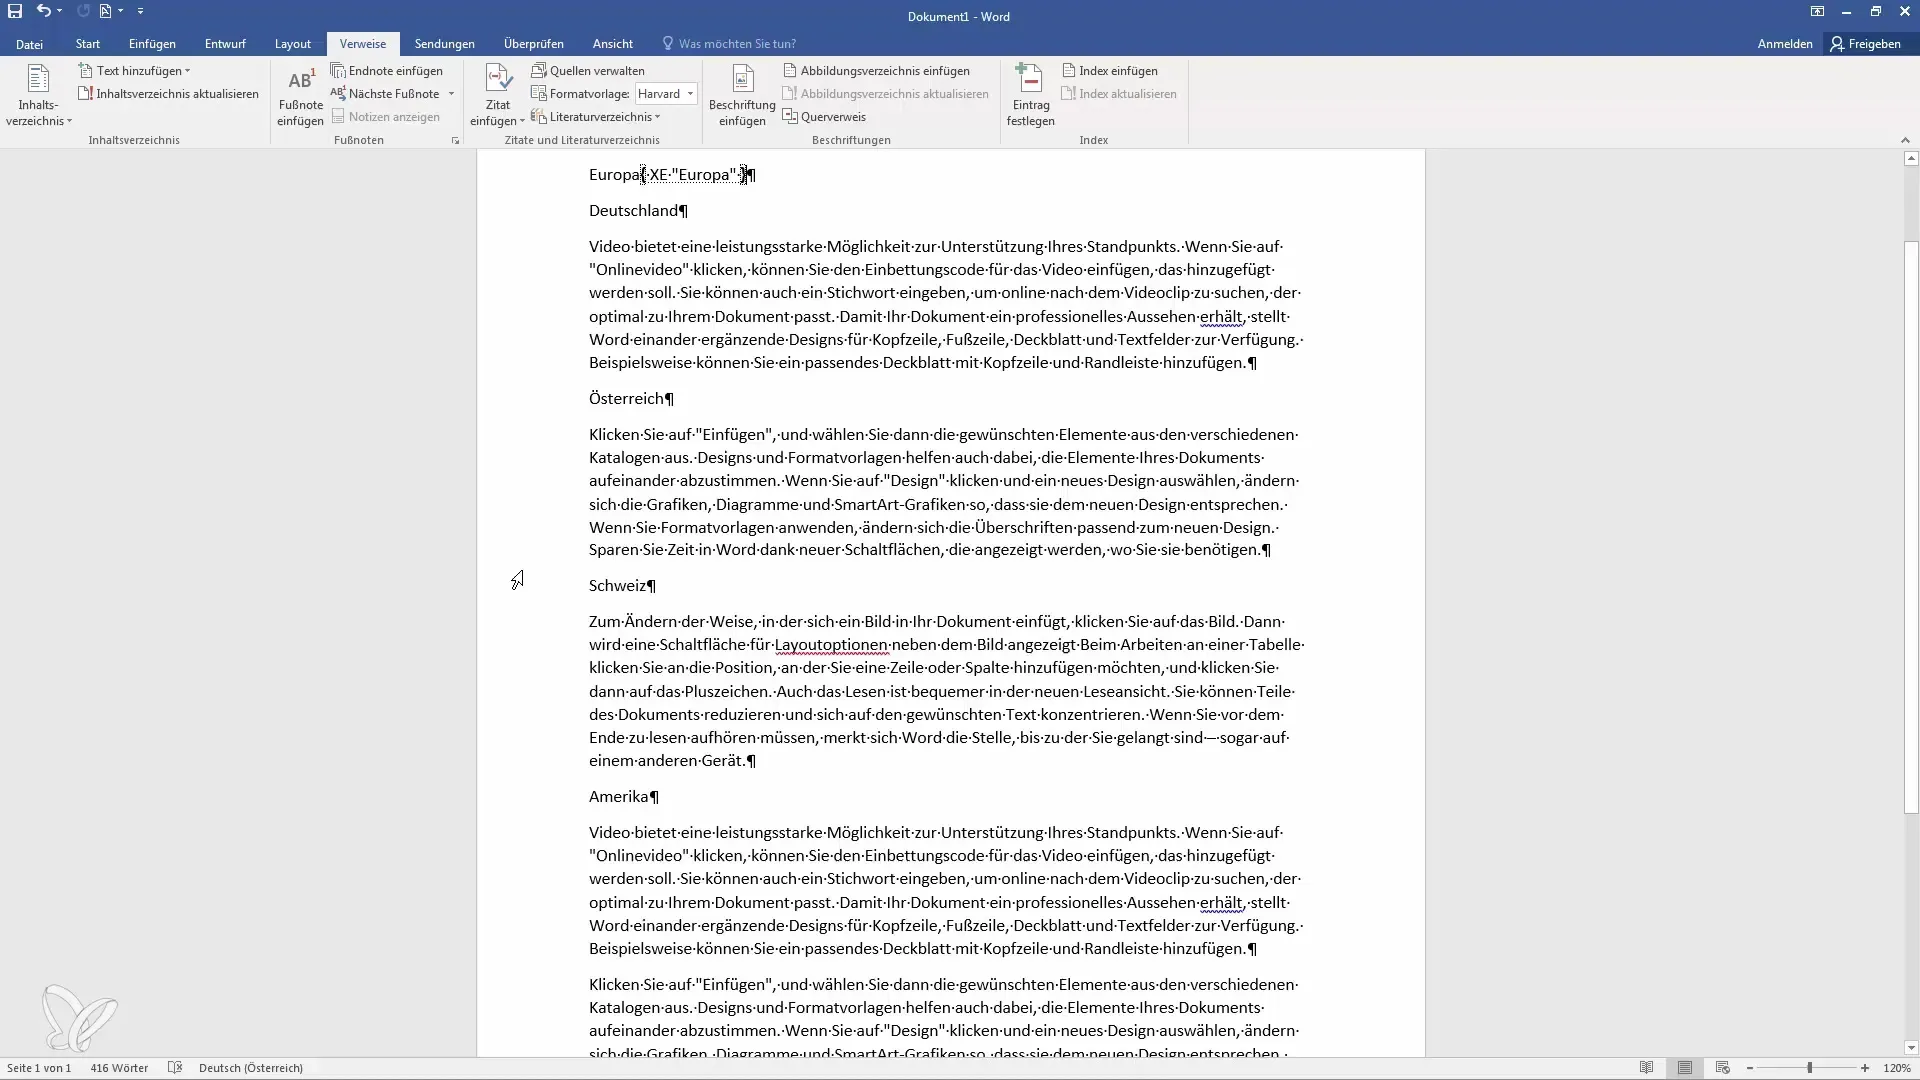
Task: Click the Deutschland heading text
Action: pos(634,211)
